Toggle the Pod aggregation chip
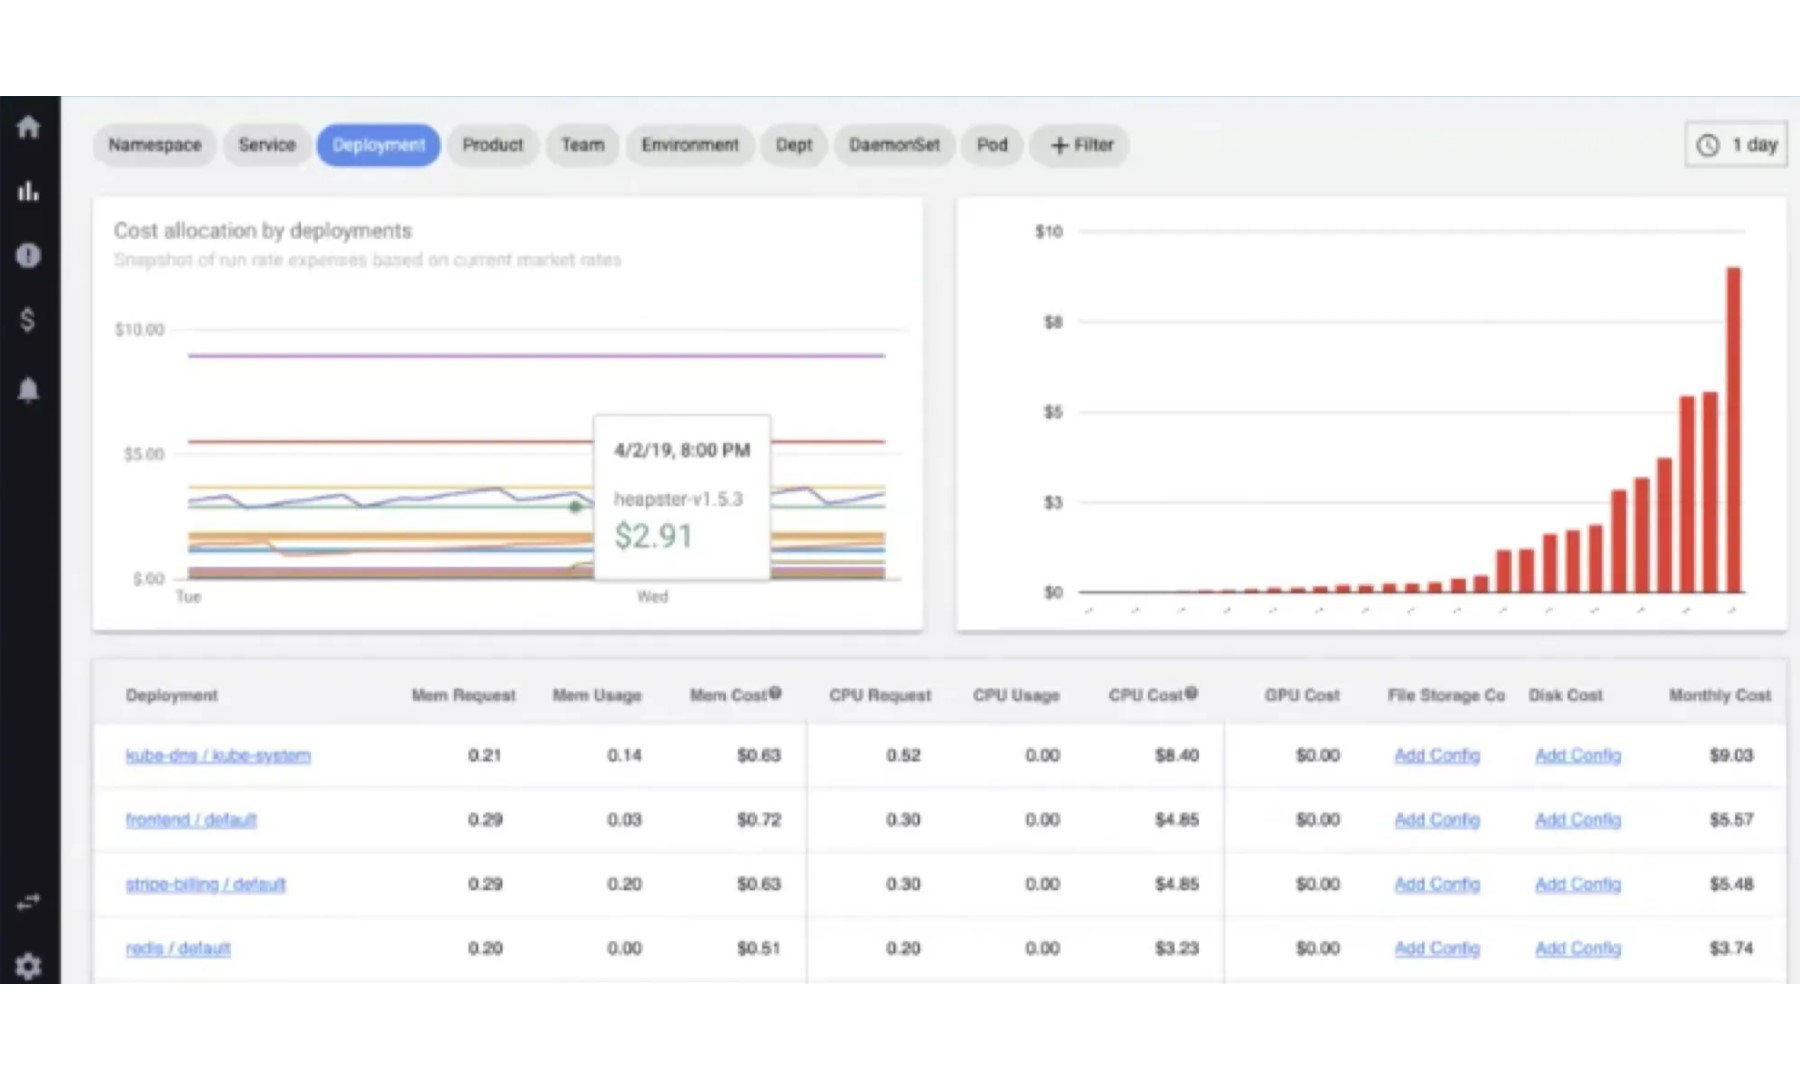 click(991, 145)
